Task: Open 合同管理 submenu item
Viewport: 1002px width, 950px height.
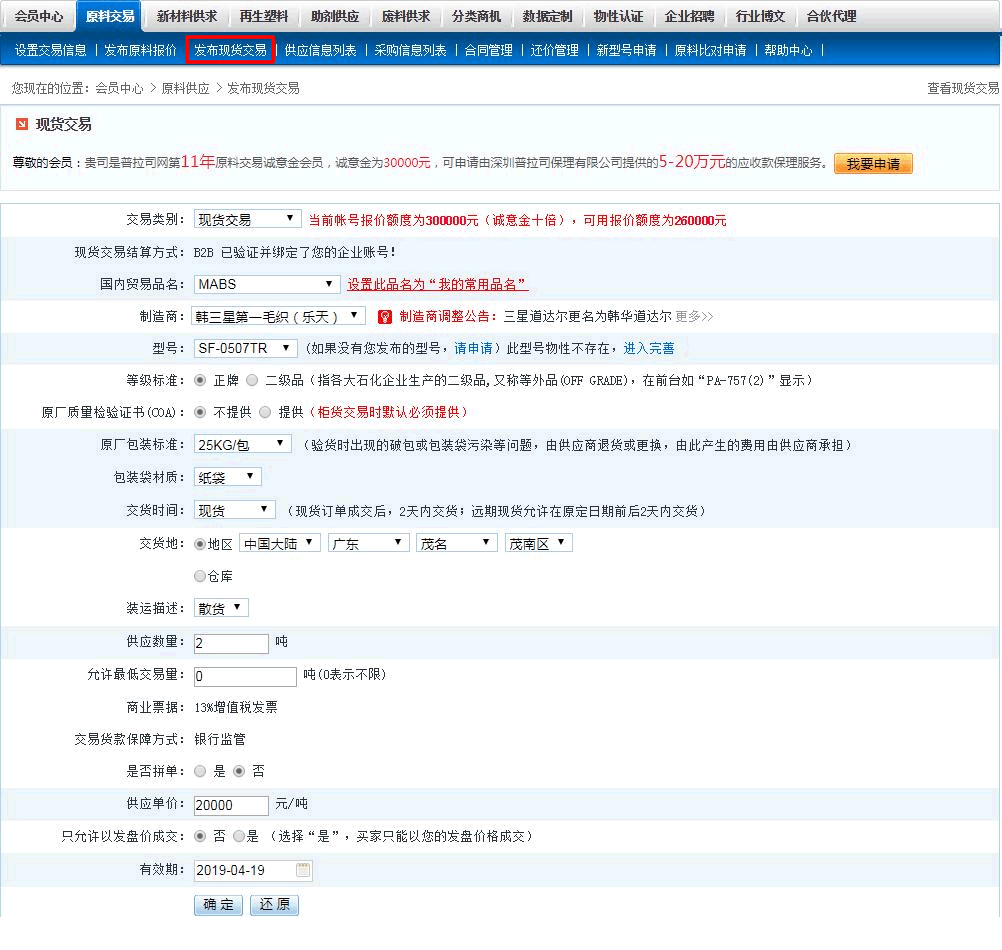Action: [x=488, y=50]
